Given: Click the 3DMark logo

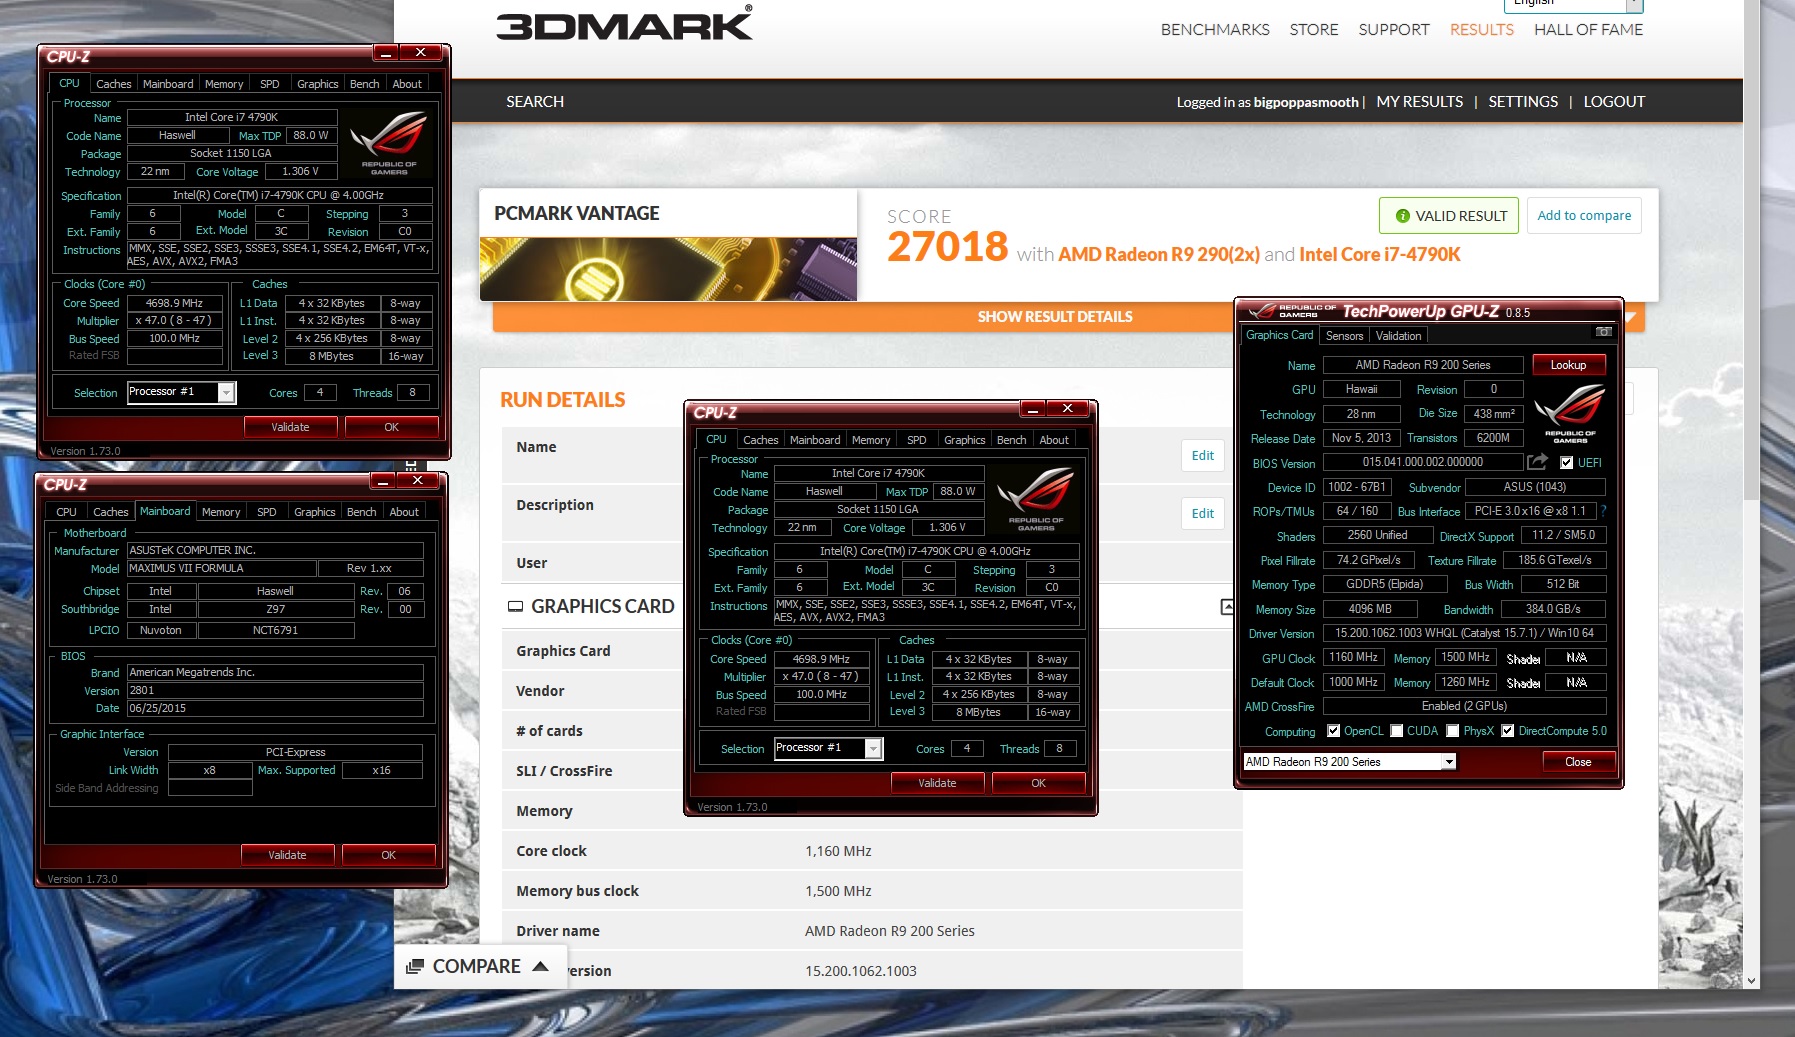Looking at the screenshot, I should coord(624,24).
